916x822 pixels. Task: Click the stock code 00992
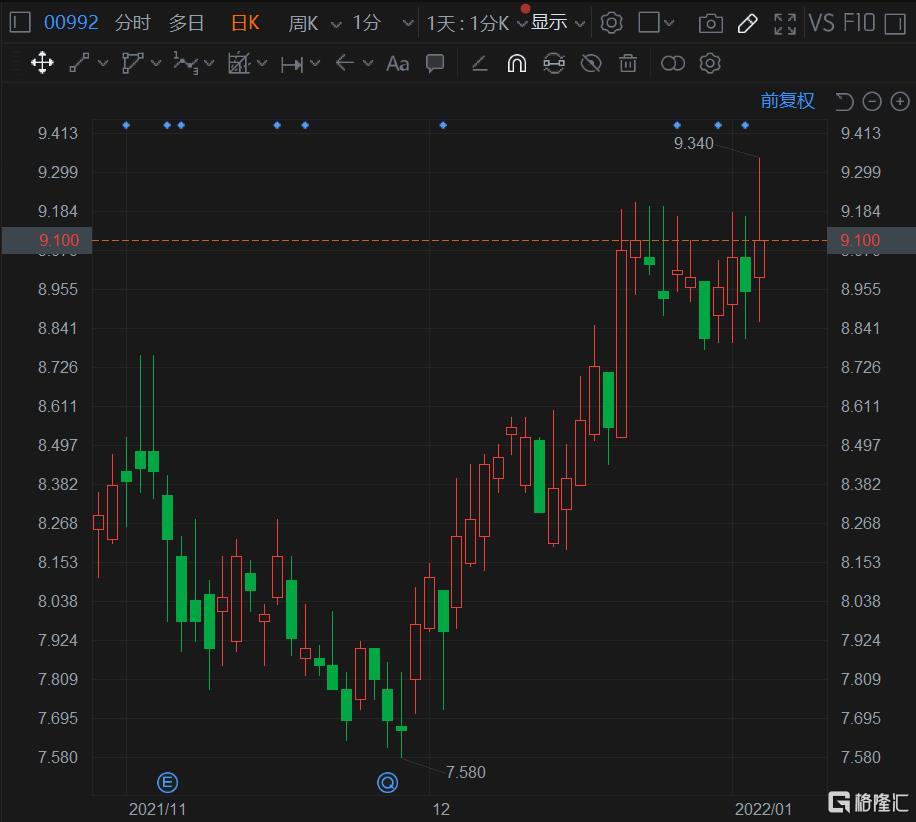[71, 23]
